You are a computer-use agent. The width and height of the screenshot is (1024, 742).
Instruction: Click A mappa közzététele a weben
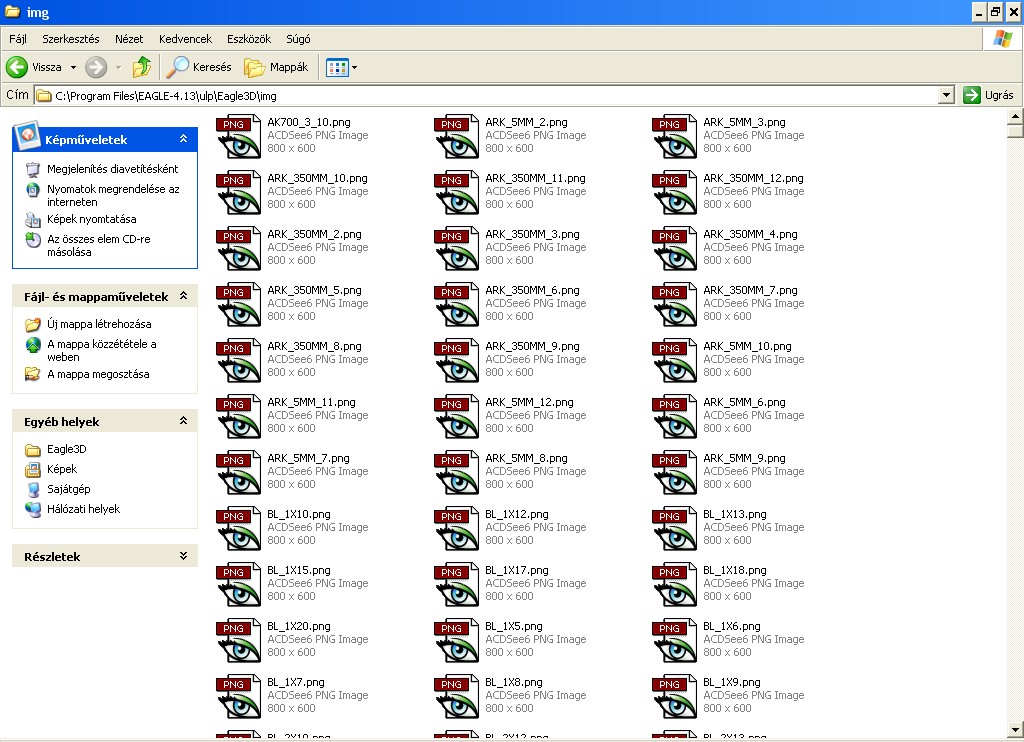[102, 351]
